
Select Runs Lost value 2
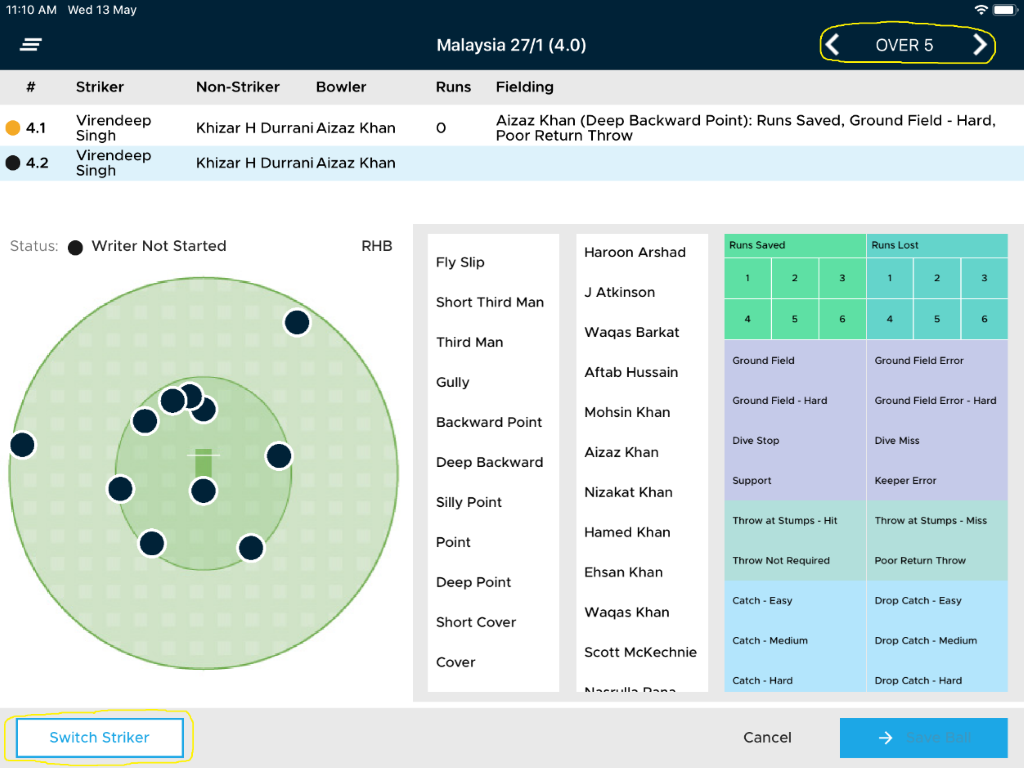point(937,278)
